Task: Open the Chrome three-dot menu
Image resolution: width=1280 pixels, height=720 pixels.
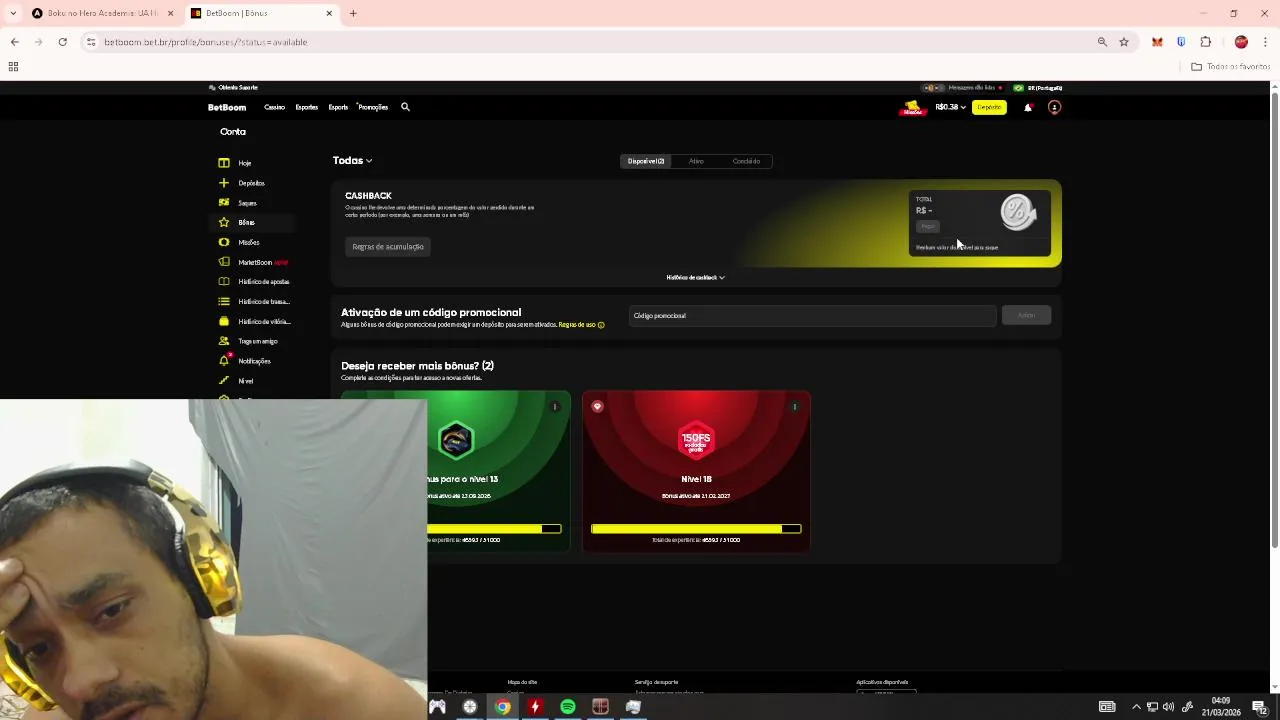Action: tap(1265, 42)
